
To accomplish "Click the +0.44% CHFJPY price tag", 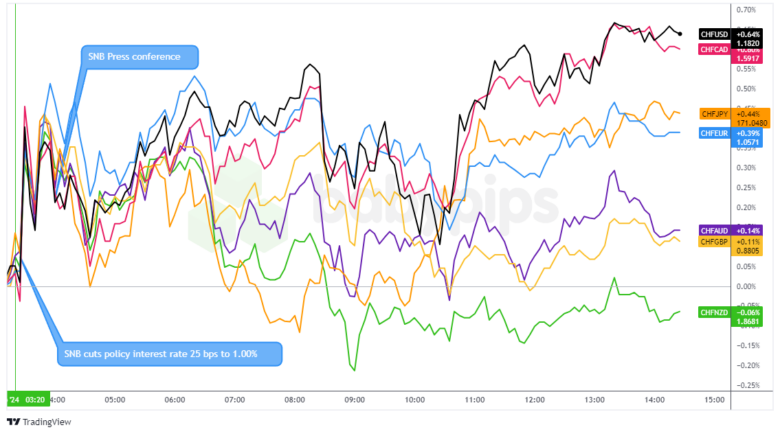I will point(748,113).
